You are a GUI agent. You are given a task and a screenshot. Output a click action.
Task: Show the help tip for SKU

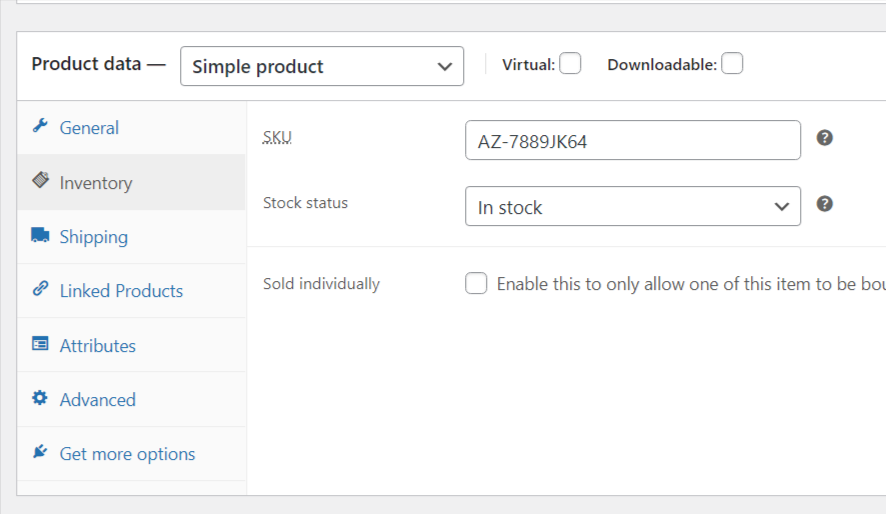point(824,138)
